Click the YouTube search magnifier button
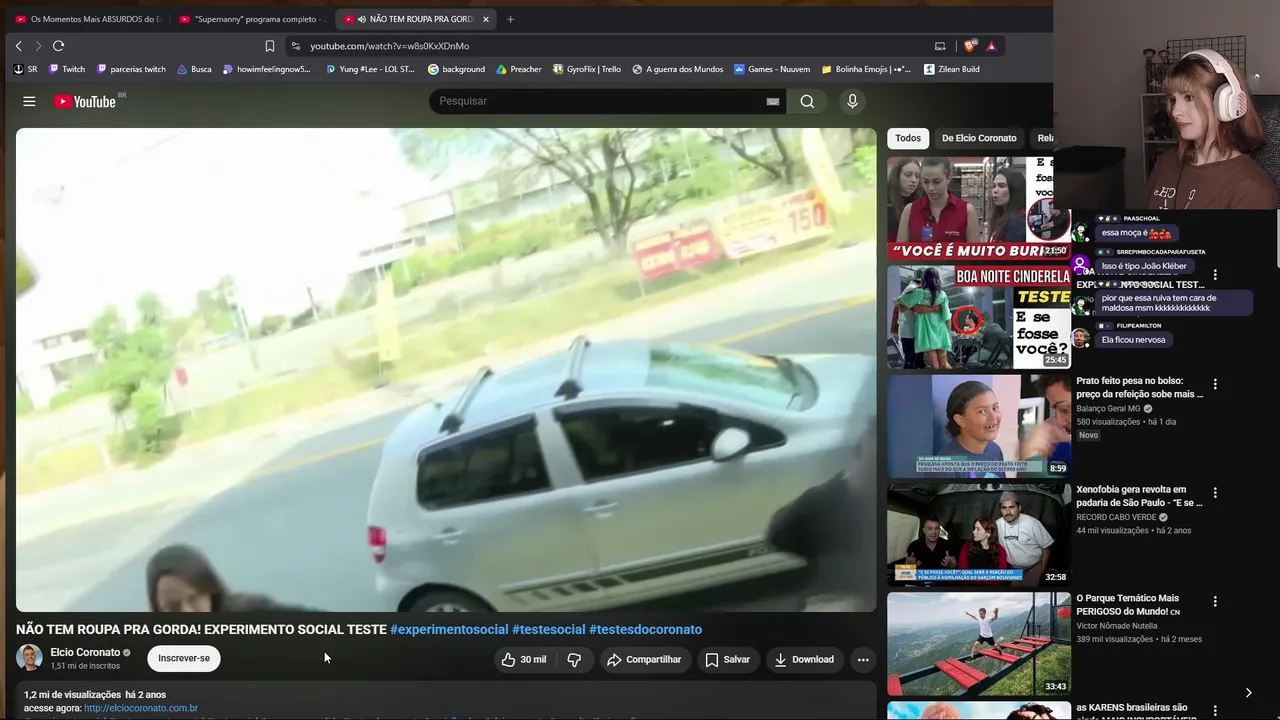The width and height of the screenshot is (1280, 720). (x=807, y=101)
